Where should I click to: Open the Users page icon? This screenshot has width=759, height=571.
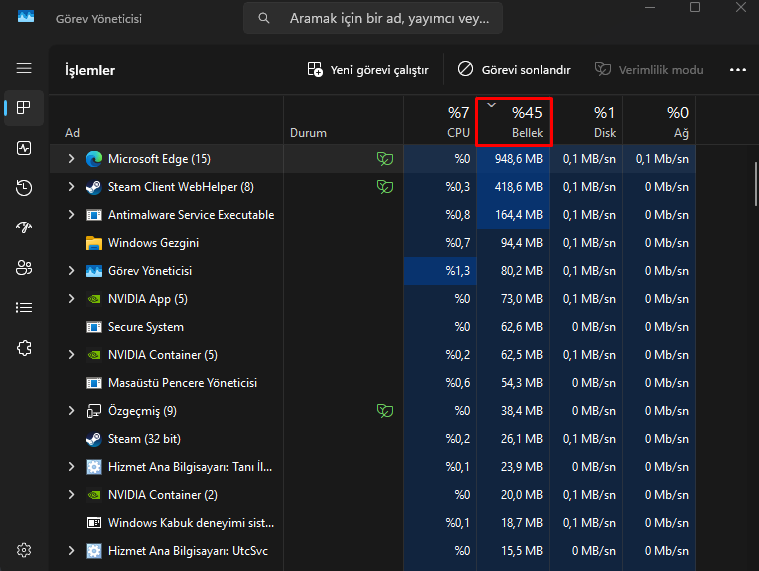(24, 268)
